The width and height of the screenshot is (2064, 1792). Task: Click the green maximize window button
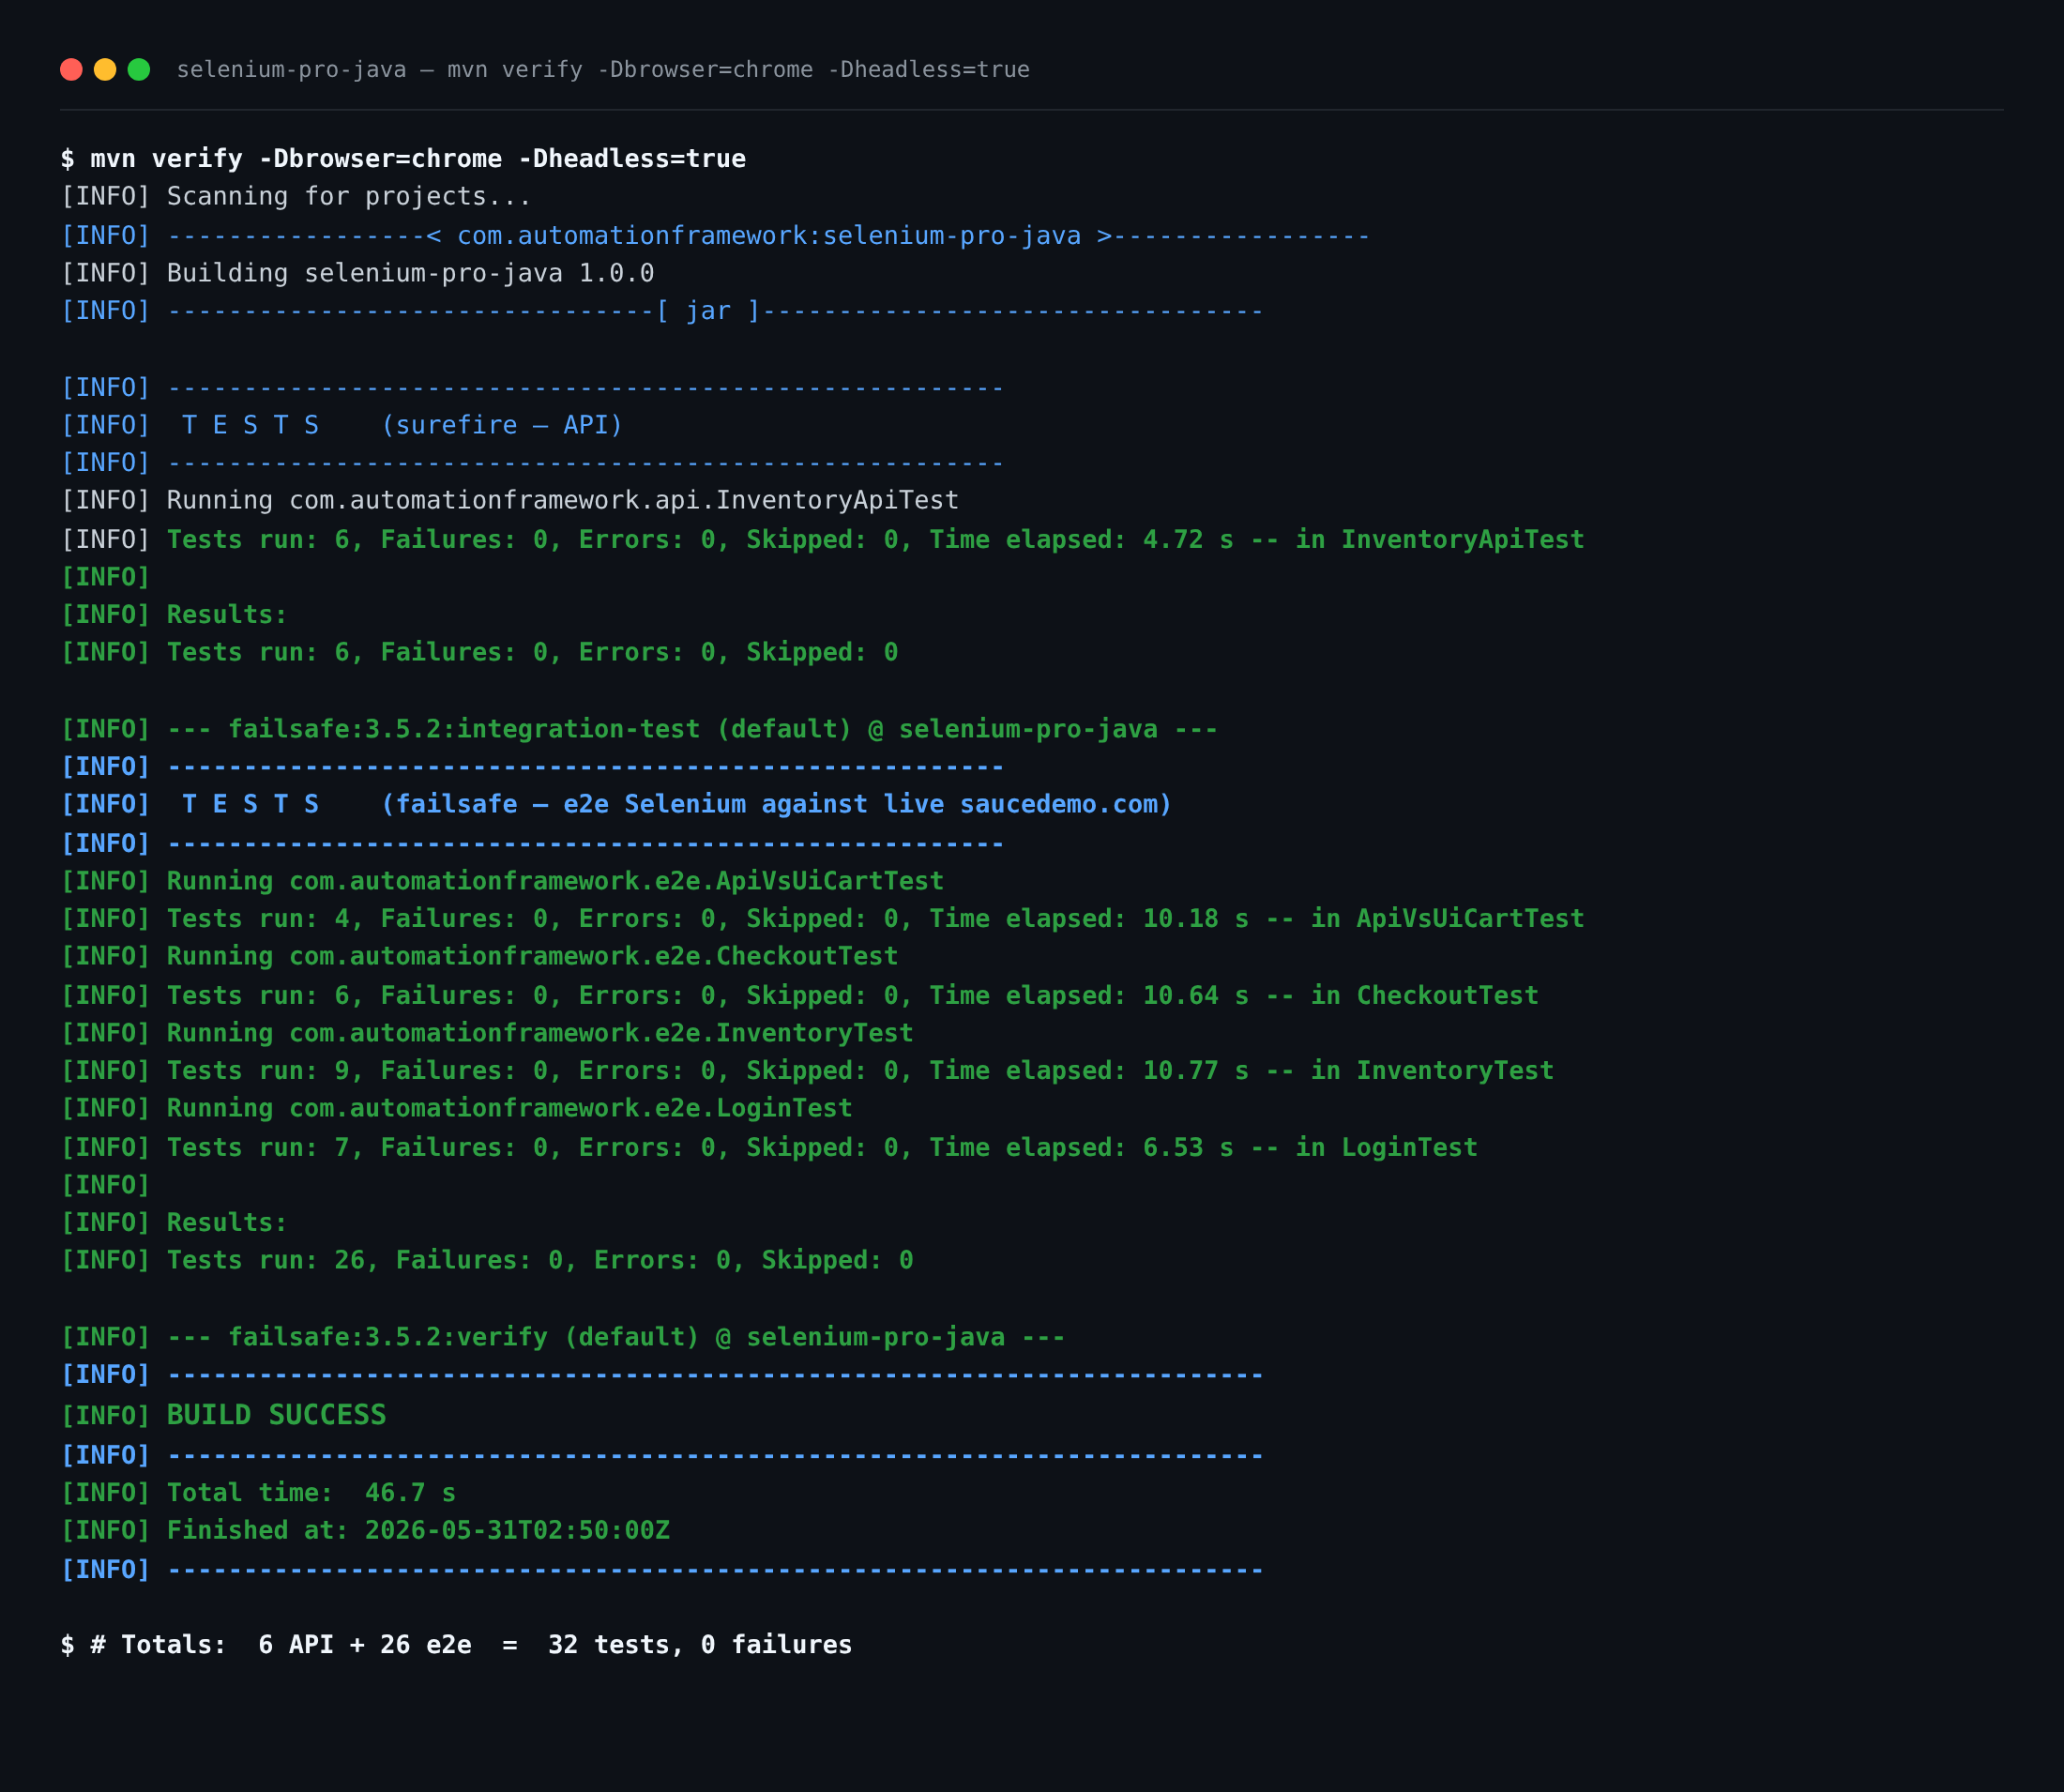tap(139, 69)
